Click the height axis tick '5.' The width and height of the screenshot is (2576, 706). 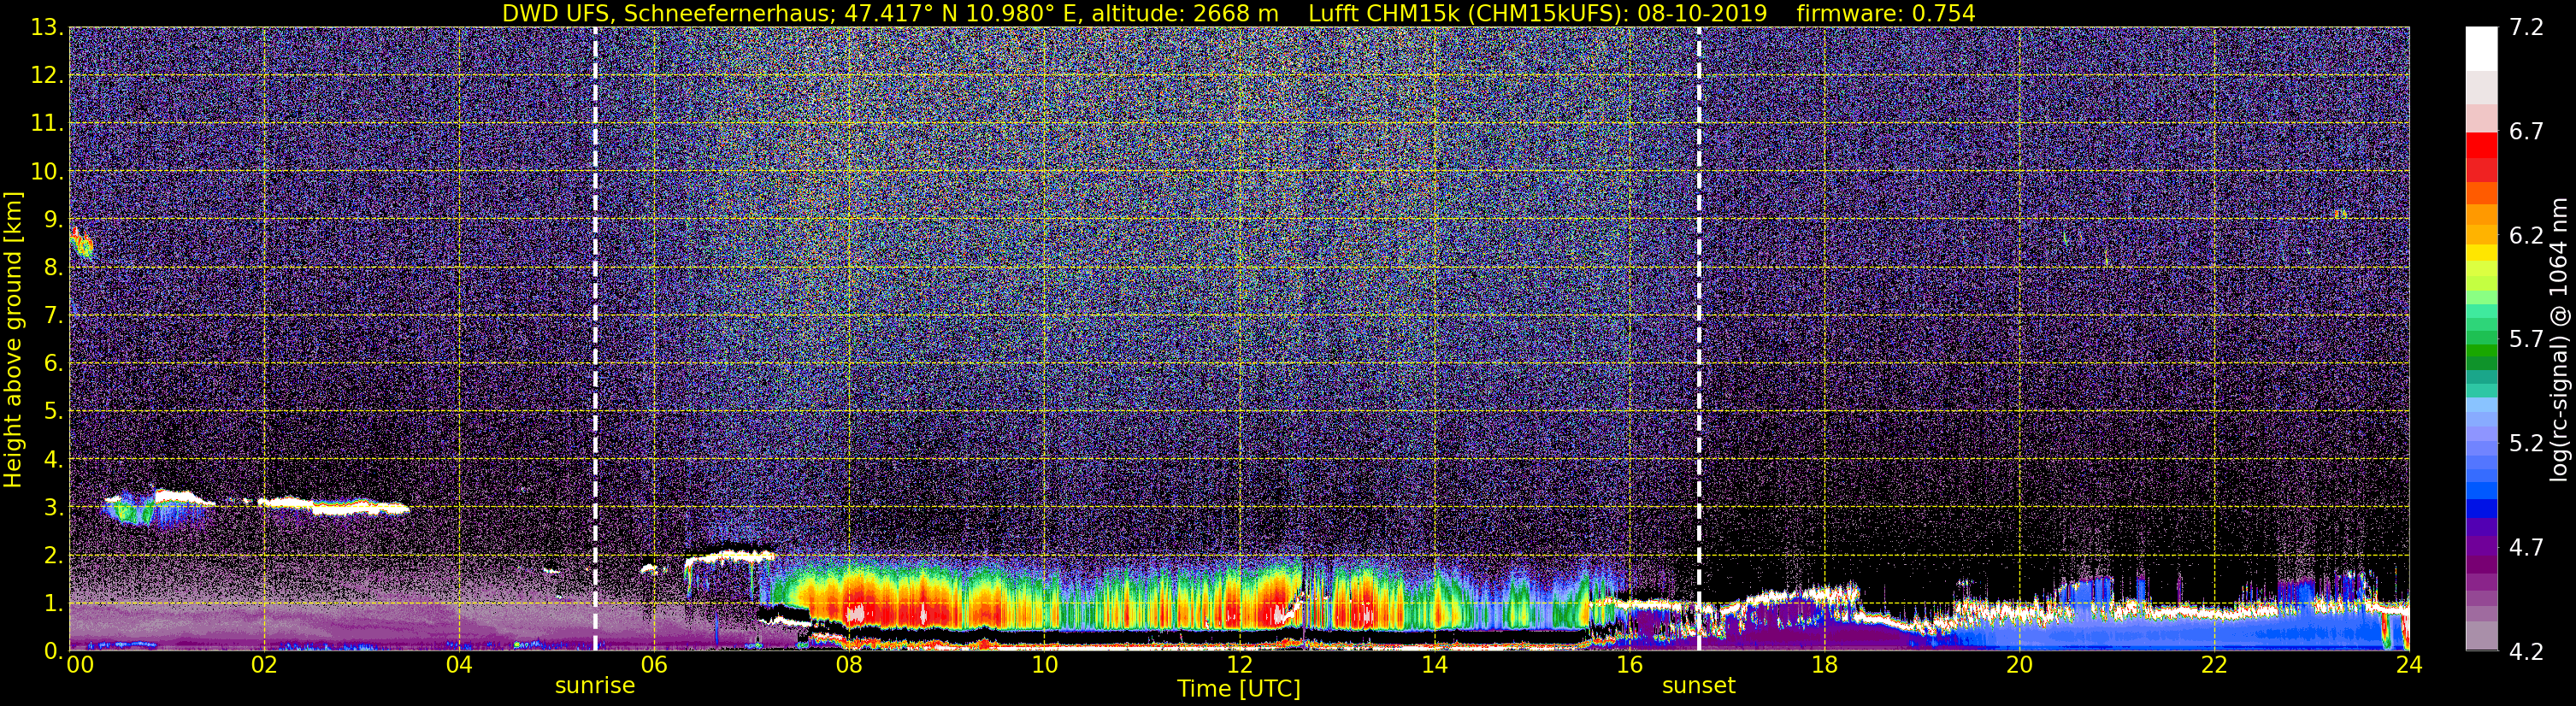53,411
